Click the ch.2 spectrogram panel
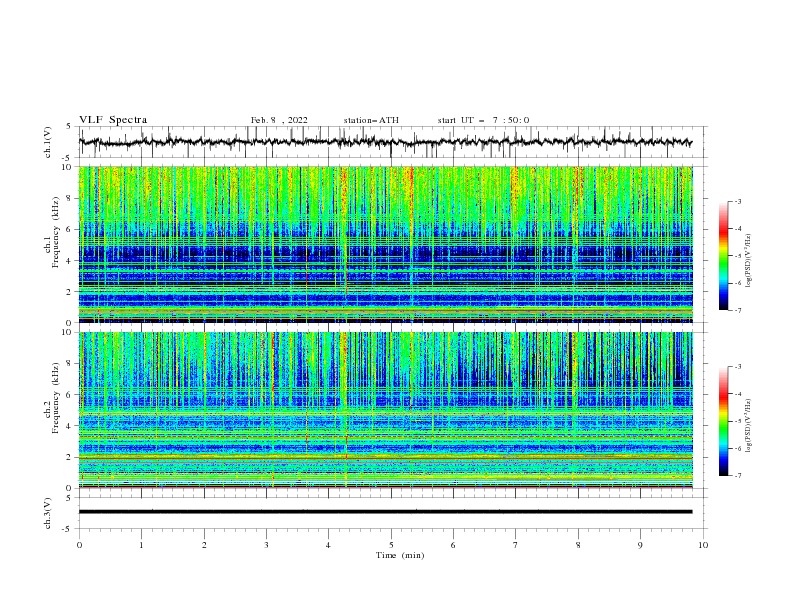Screen dimensions: 792x612 pyautogui.click(x=385, y=410)
